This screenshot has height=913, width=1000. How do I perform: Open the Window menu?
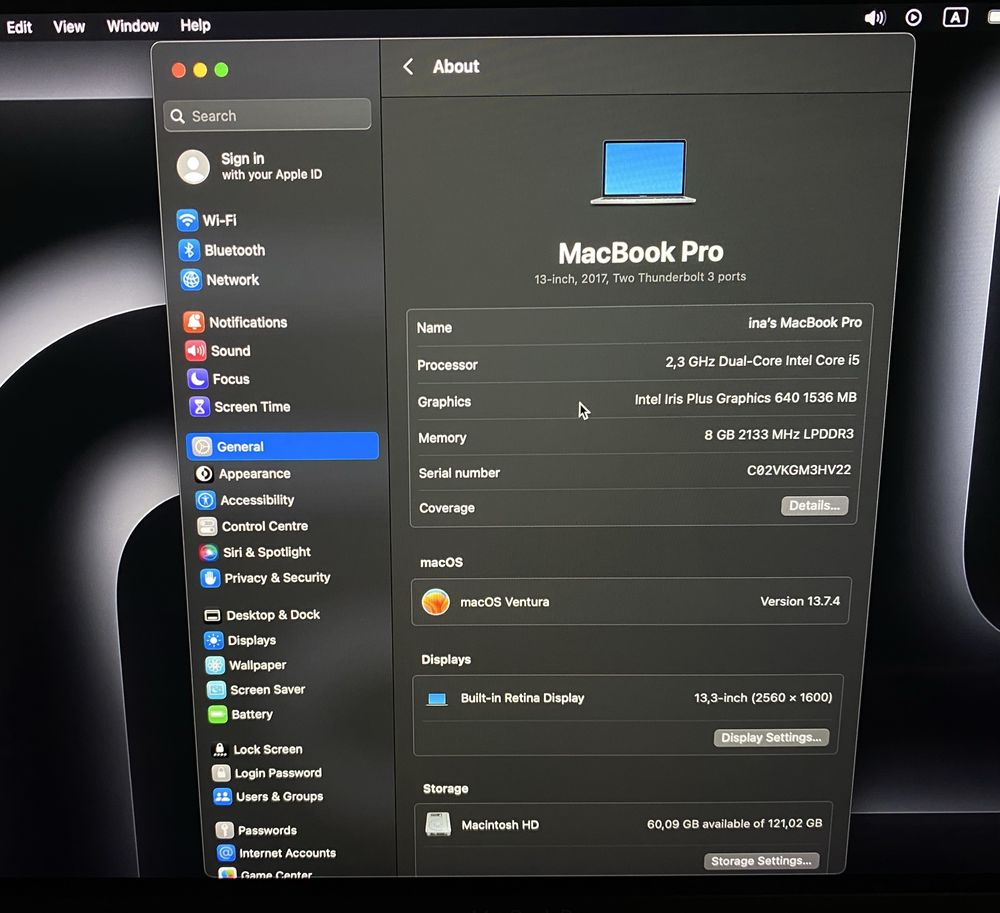(133, 26)
